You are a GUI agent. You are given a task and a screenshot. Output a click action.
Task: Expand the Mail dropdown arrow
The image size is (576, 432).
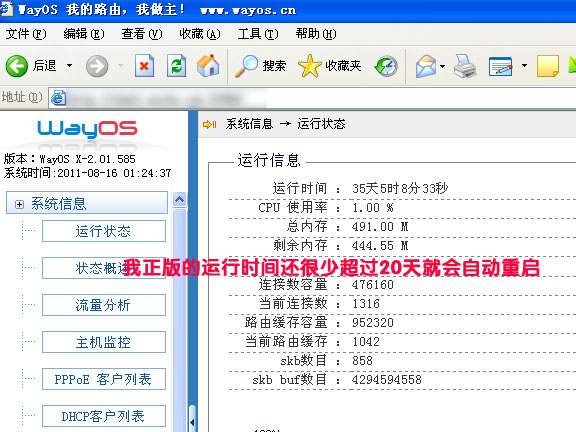pyautogui.click(x=442, y=66)
